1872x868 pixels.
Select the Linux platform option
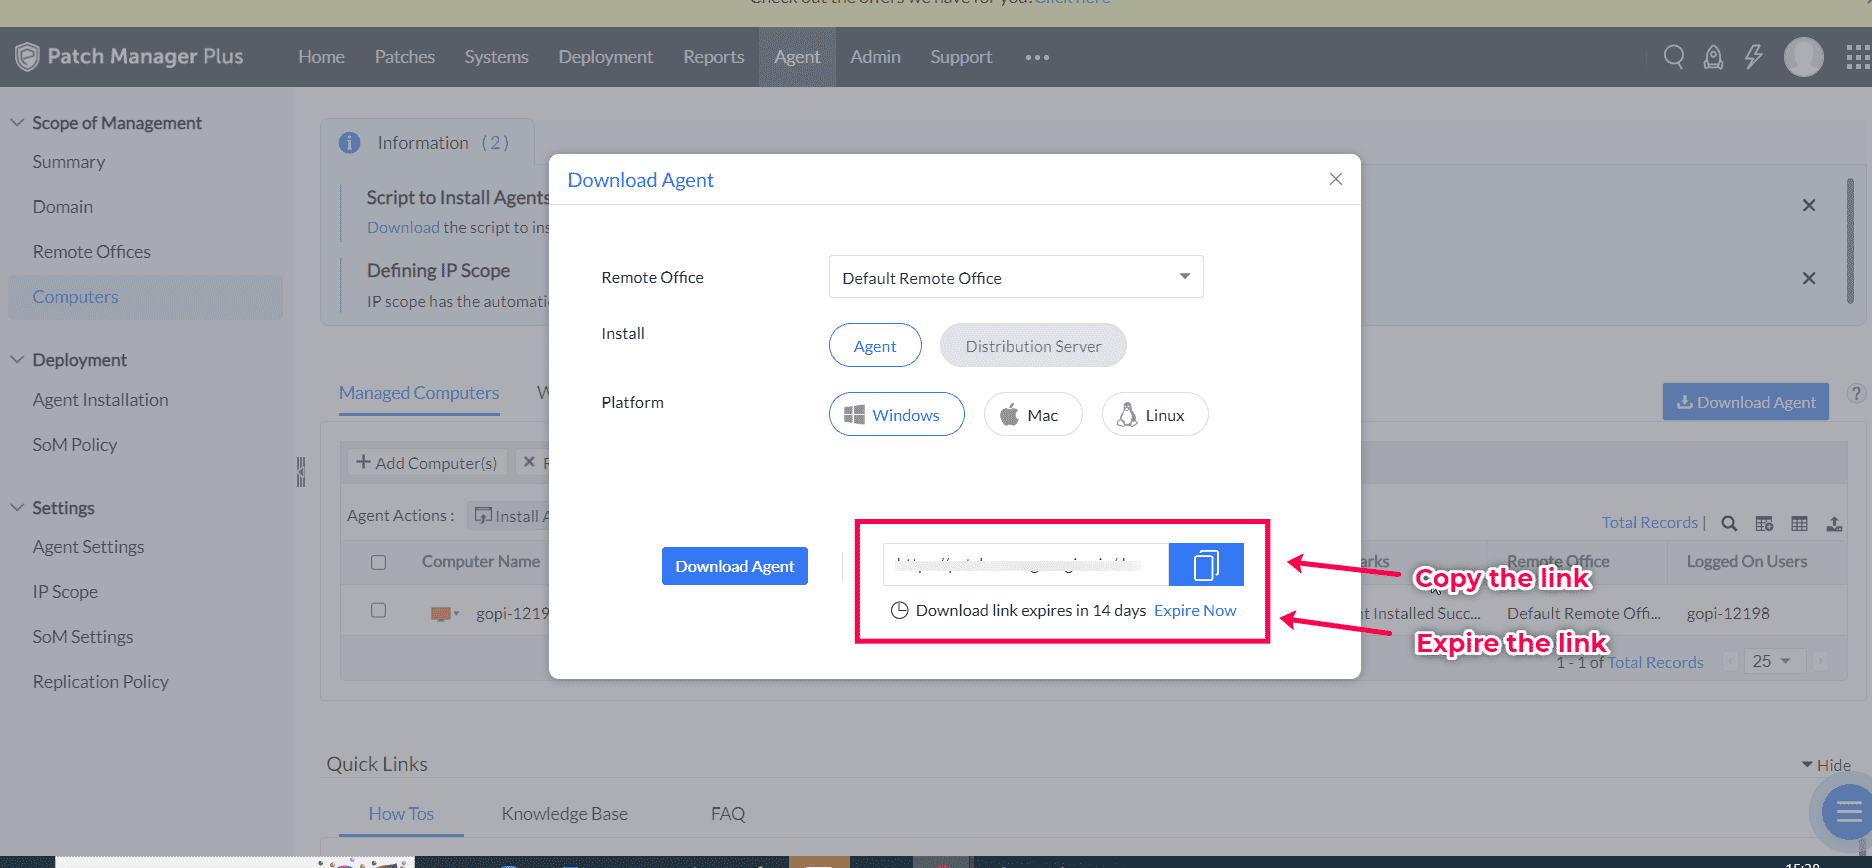1155,414
